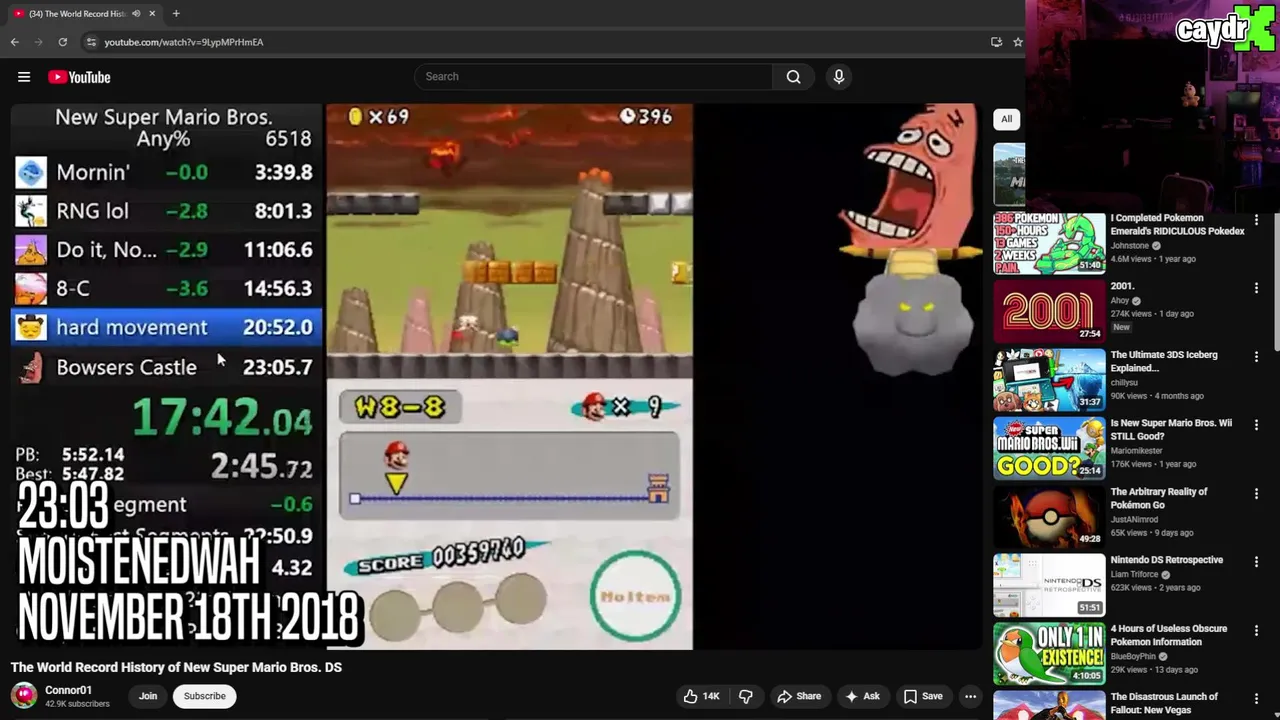
Task: Mute the tab via its speaker icon
Action: (x=136, y=14)
